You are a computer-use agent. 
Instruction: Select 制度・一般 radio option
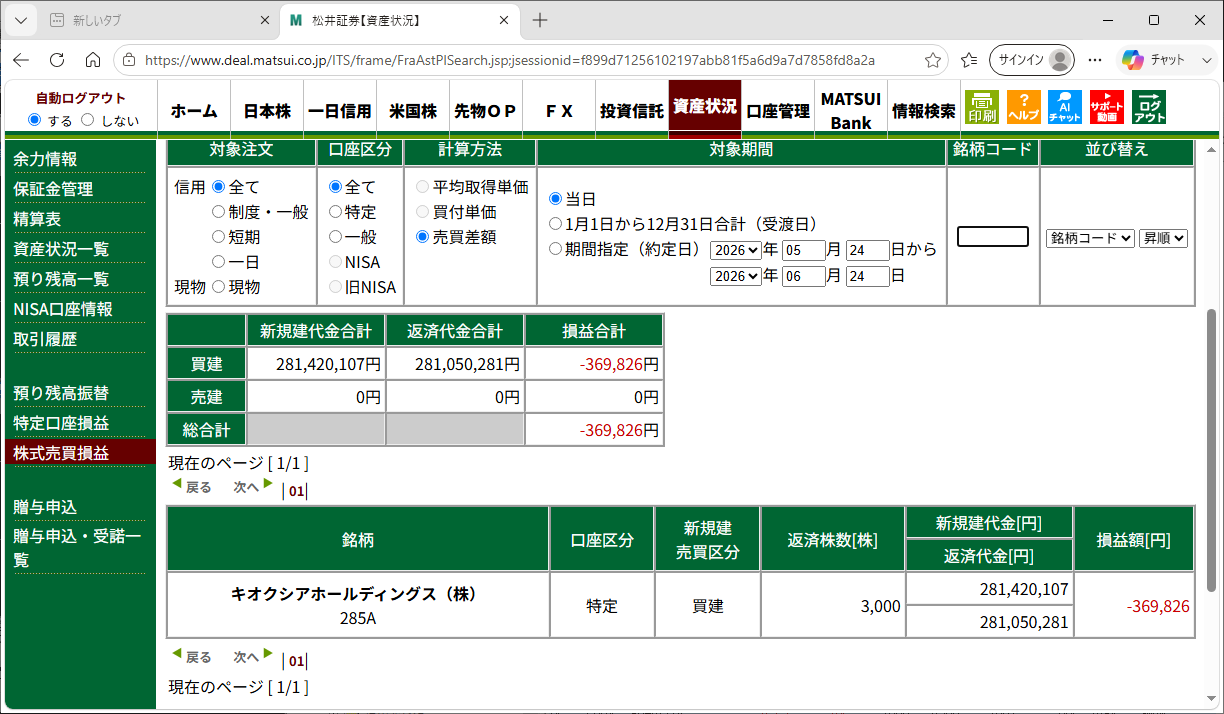pyautogui.click(x=218, y=212)
